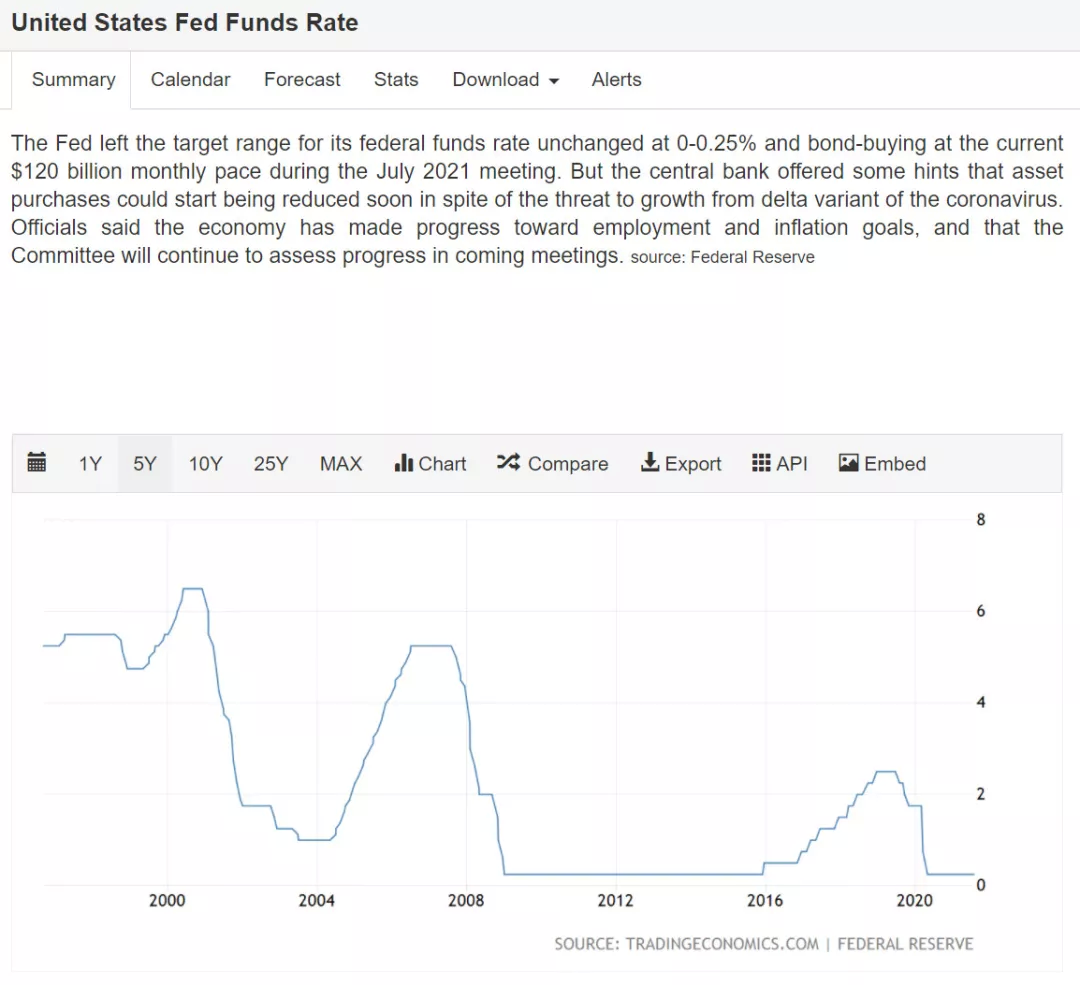Click the Export download arrow icon
1080x985 pixels.
pos(650,463)
